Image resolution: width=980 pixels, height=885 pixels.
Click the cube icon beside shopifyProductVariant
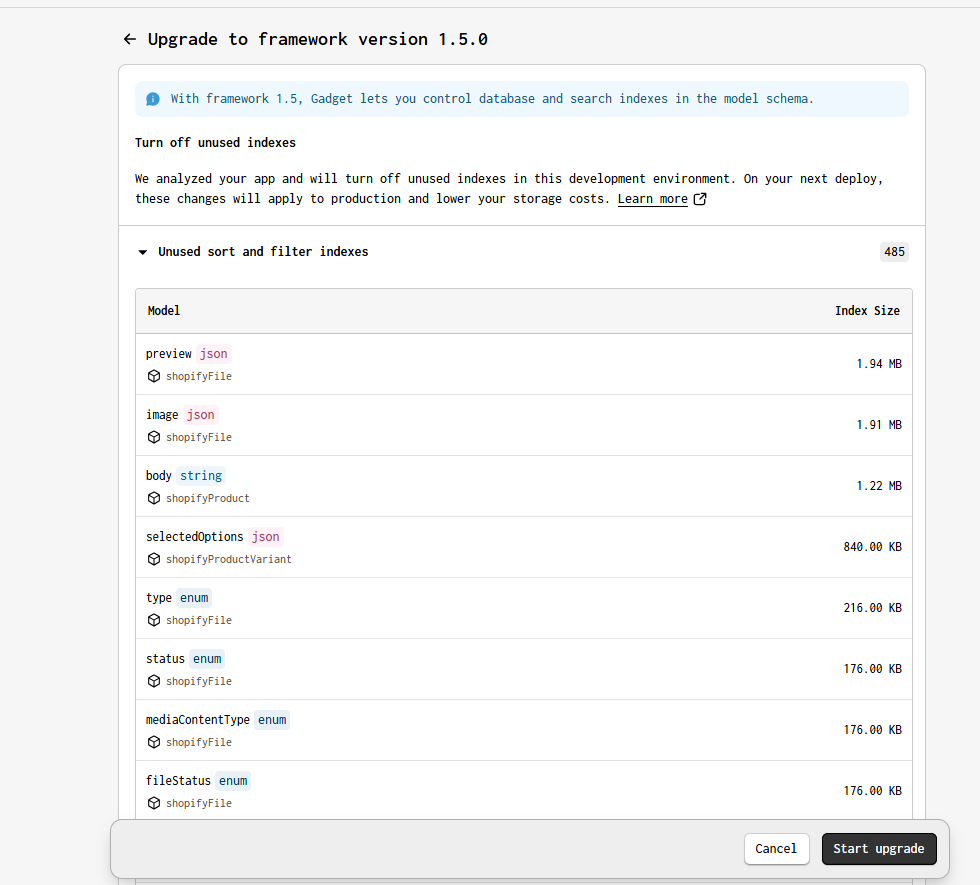154,559
